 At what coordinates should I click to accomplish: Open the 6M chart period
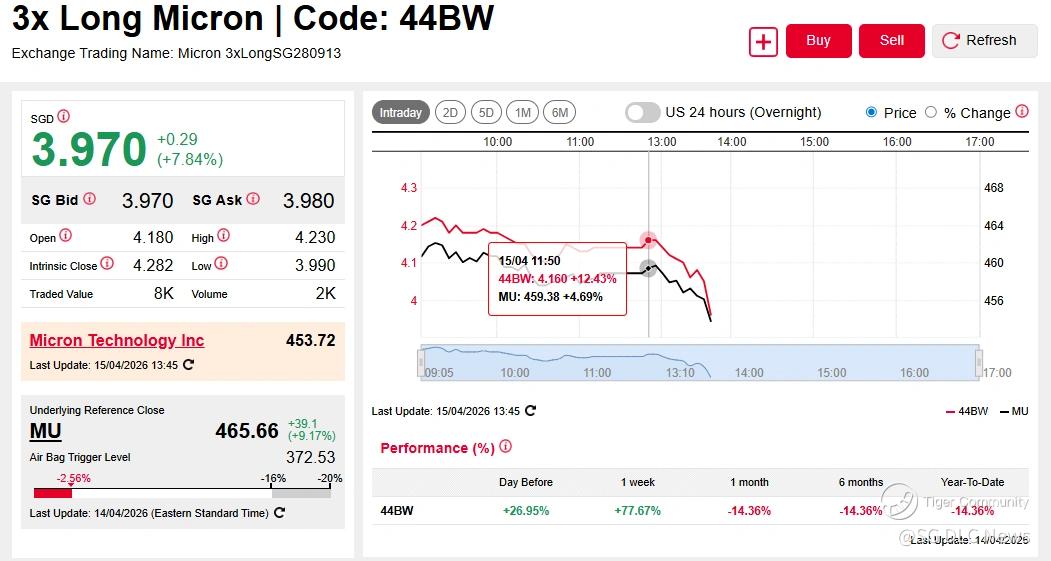[560, 113]
